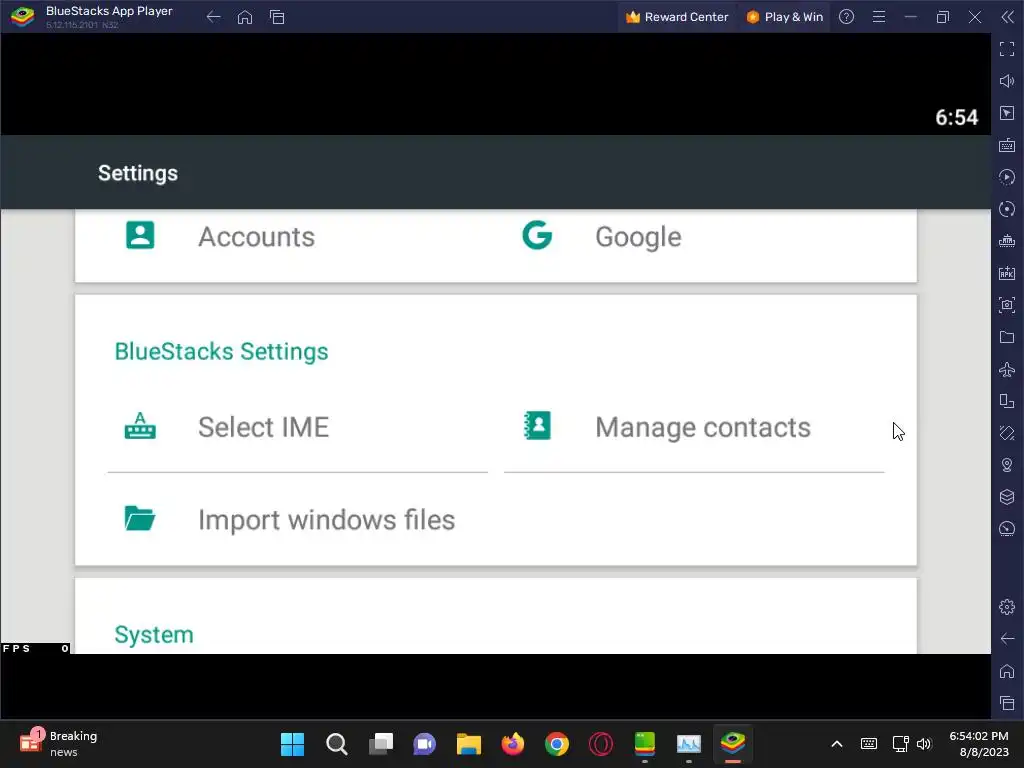Screen dimensions: 1024x768
Task: Click the title bar back arrow
Action: 214,17
